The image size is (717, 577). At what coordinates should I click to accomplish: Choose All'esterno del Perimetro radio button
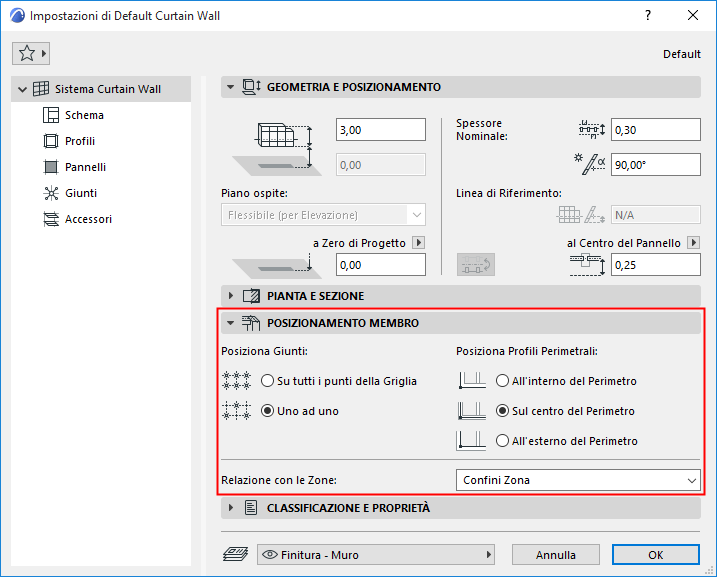click(503, 441)
